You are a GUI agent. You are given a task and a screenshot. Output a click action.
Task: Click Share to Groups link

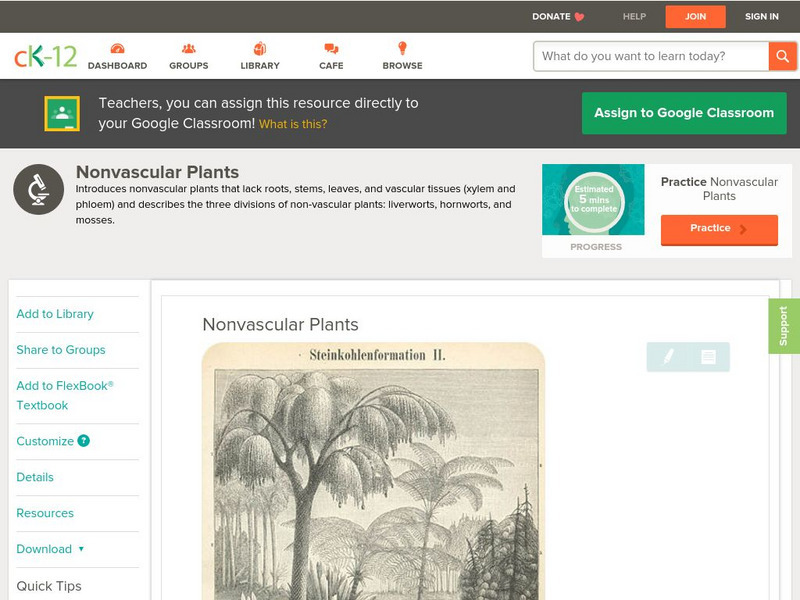coord(61,350)
